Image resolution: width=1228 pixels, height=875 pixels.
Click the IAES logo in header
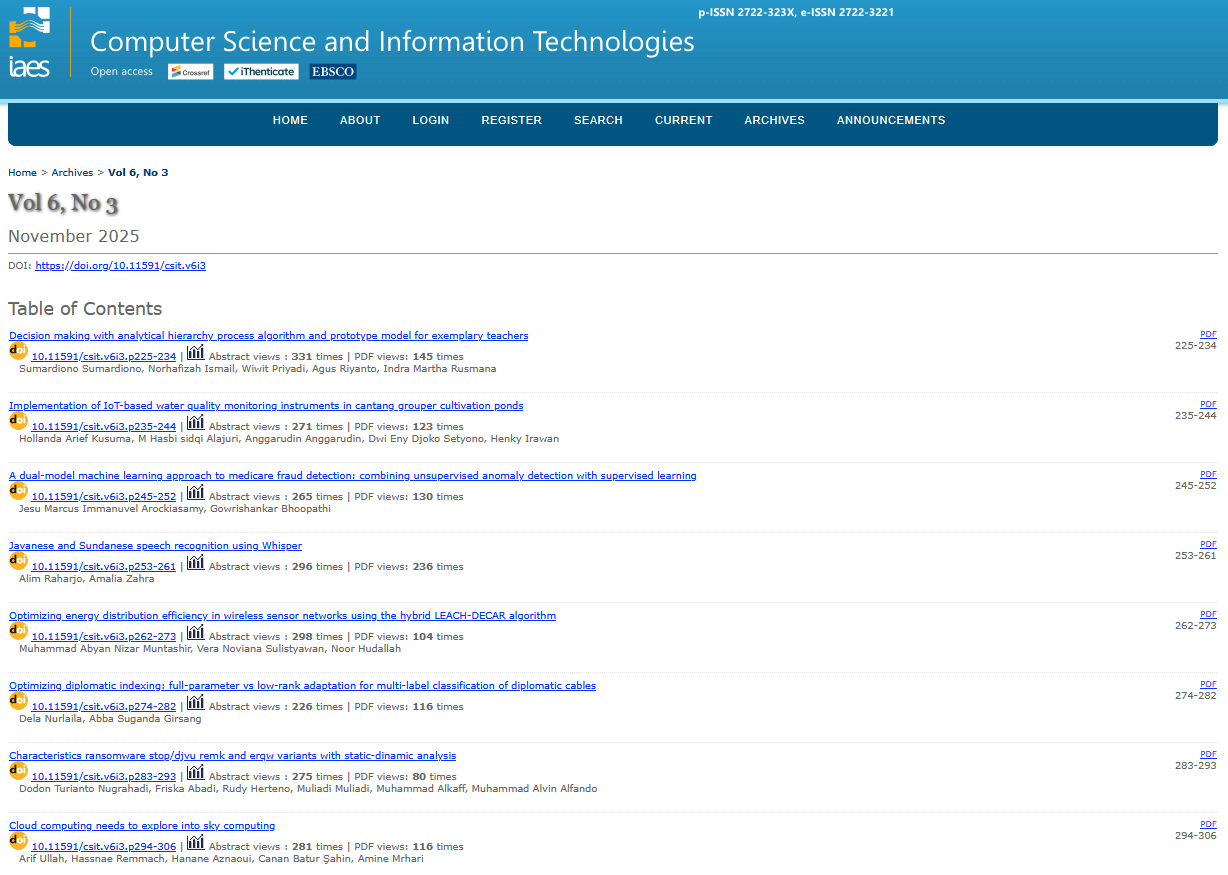(29, 41)
